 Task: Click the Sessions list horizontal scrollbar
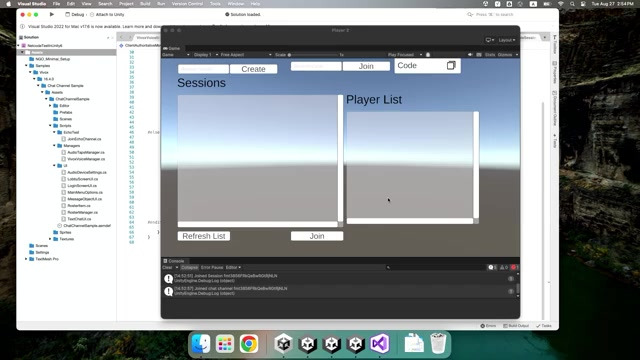tap(258, 224)
